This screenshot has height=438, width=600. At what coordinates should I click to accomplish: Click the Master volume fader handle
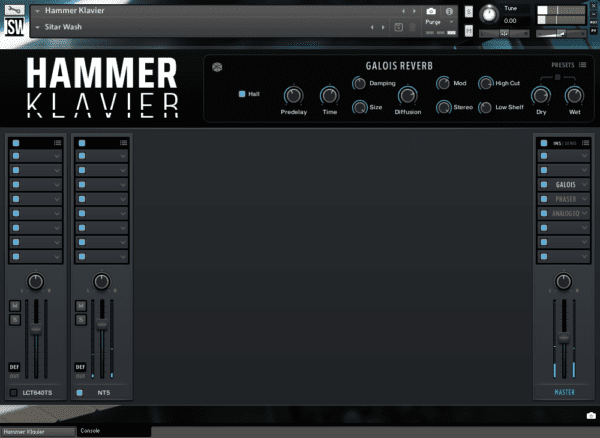pos(564,337)
